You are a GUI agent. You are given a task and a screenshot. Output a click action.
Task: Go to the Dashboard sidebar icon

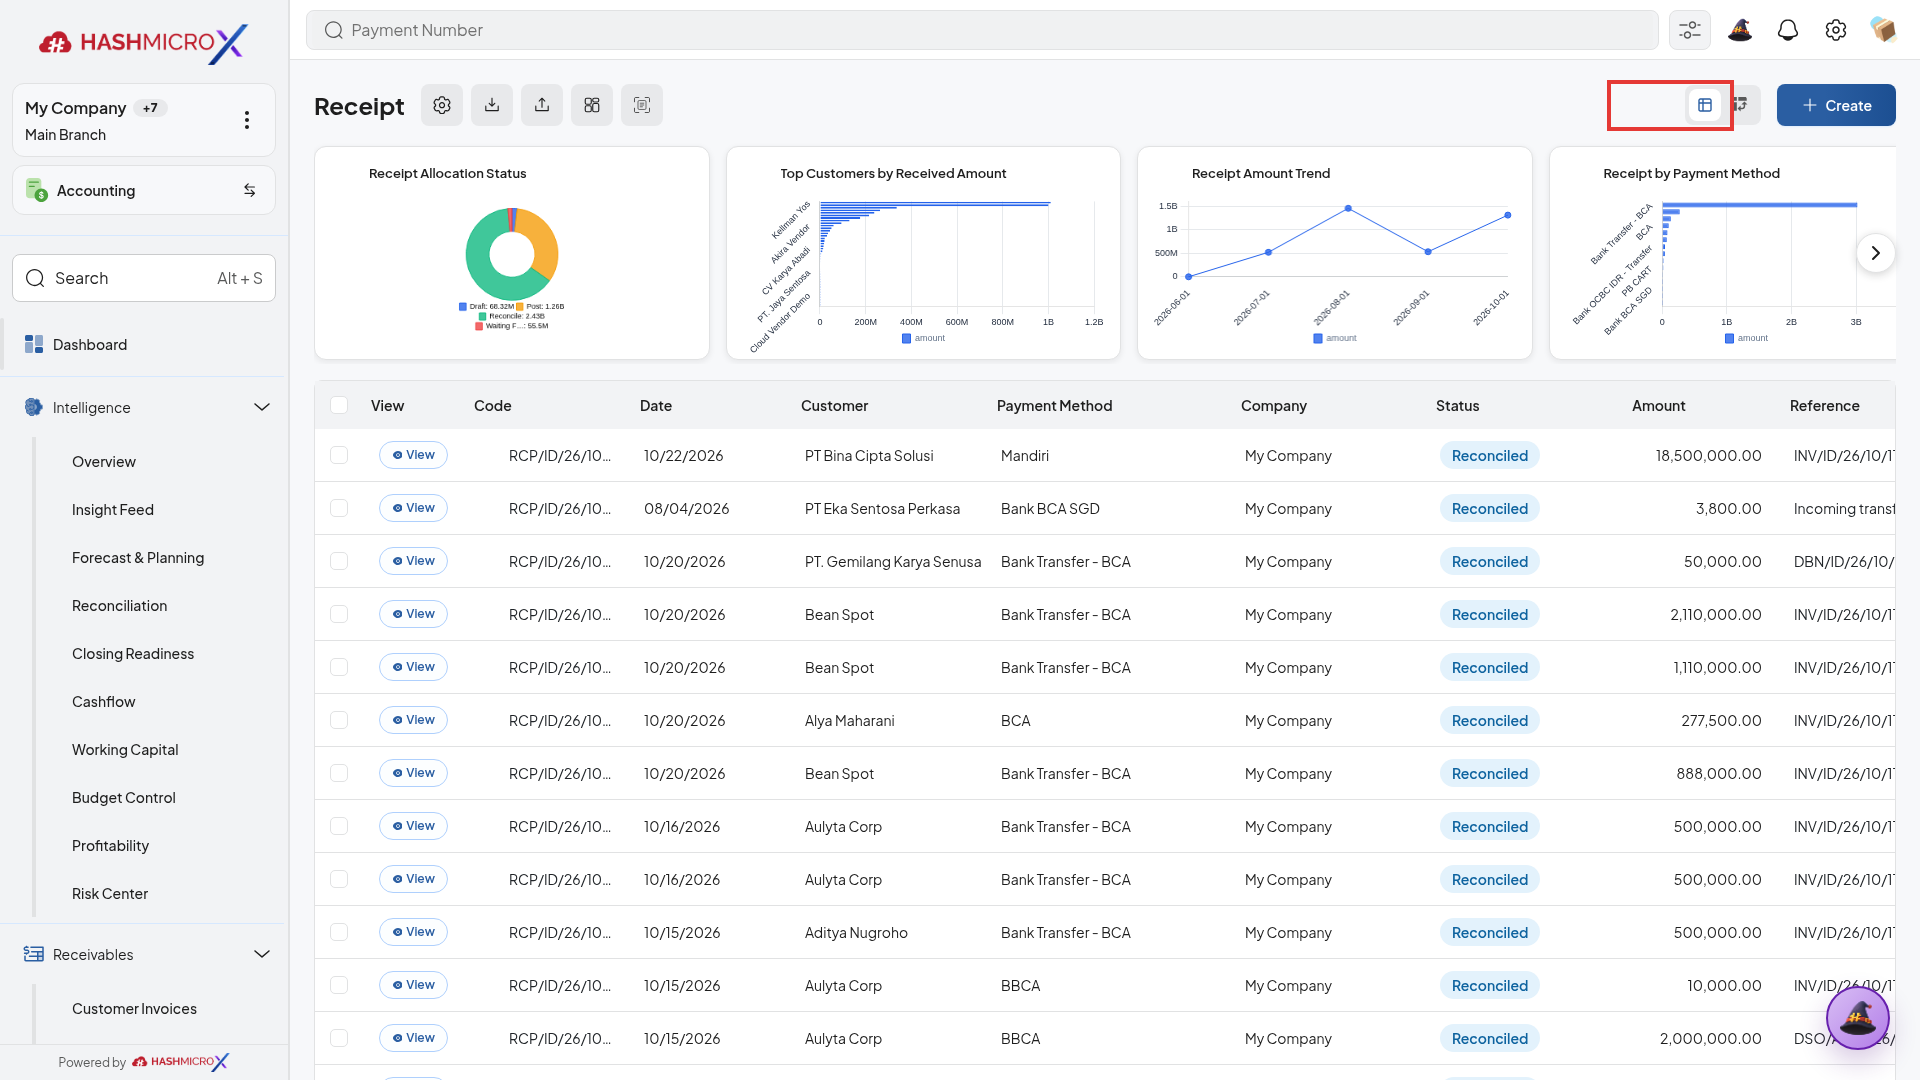pos(34,344)
